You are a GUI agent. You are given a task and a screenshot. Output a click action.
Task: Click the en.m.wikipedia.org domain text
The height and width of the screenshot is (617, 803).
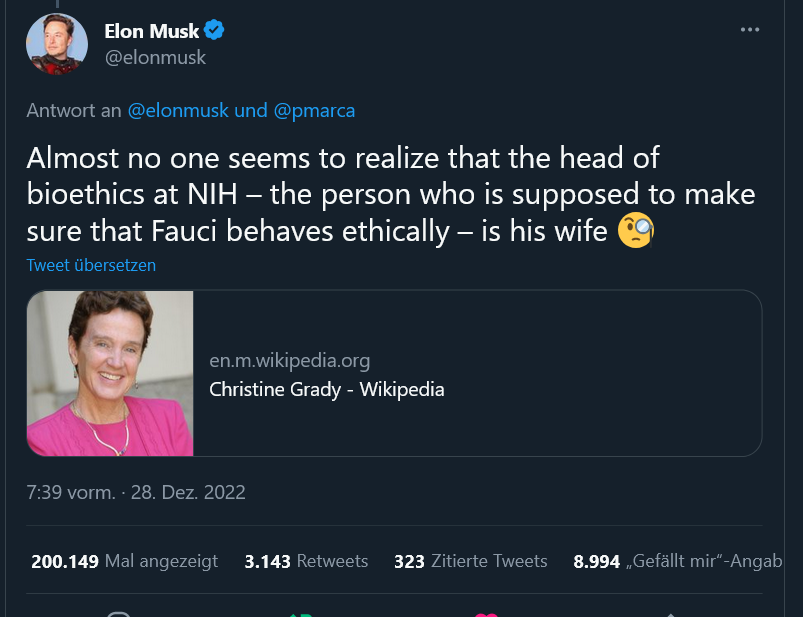(289, 361)
